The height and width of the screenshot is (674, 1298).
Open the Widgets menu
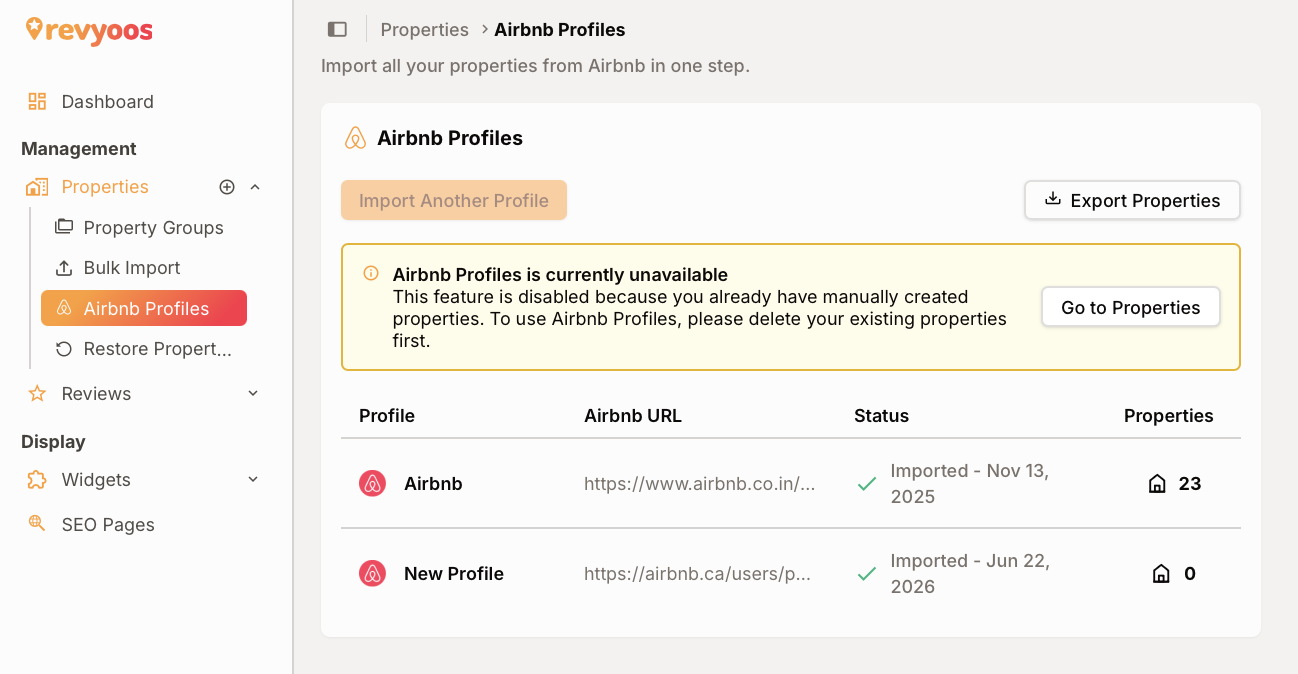pos(96,479)
